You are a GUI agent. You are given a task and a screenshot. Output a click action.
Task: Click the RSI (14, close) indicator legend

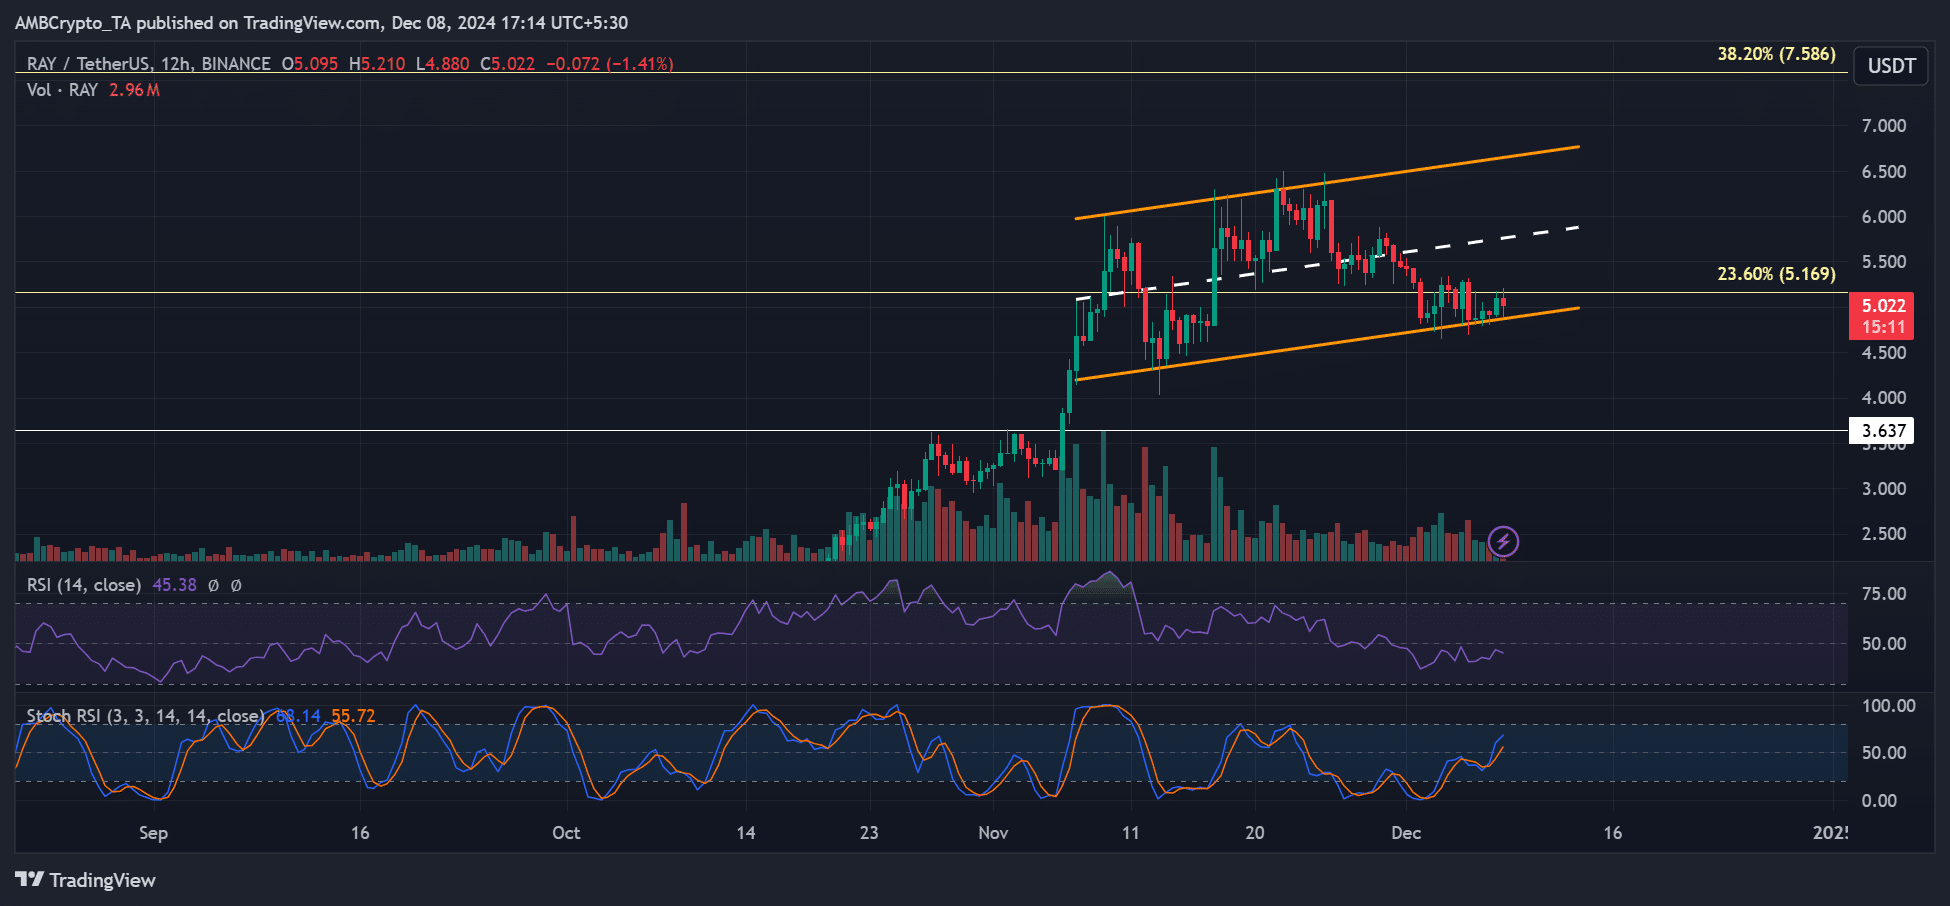pos(84,585)
